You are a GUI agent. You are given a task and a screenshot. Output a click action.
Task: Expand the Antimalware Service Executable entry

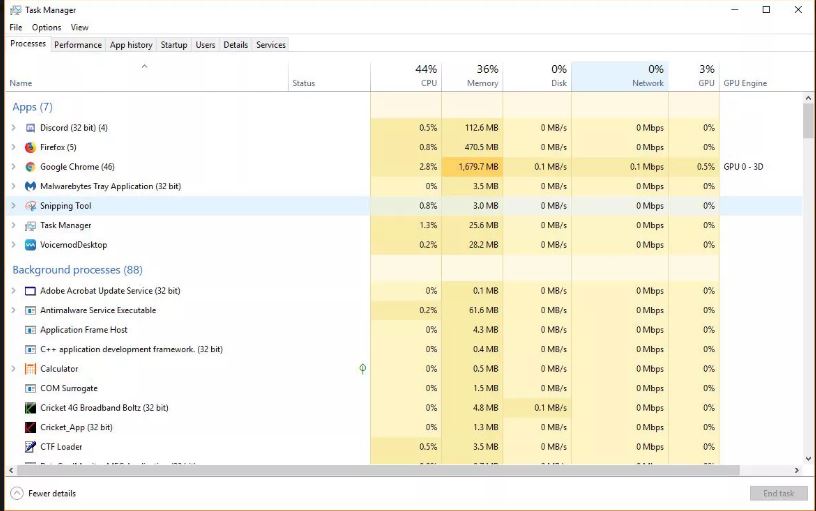click(x=14, y=311)
